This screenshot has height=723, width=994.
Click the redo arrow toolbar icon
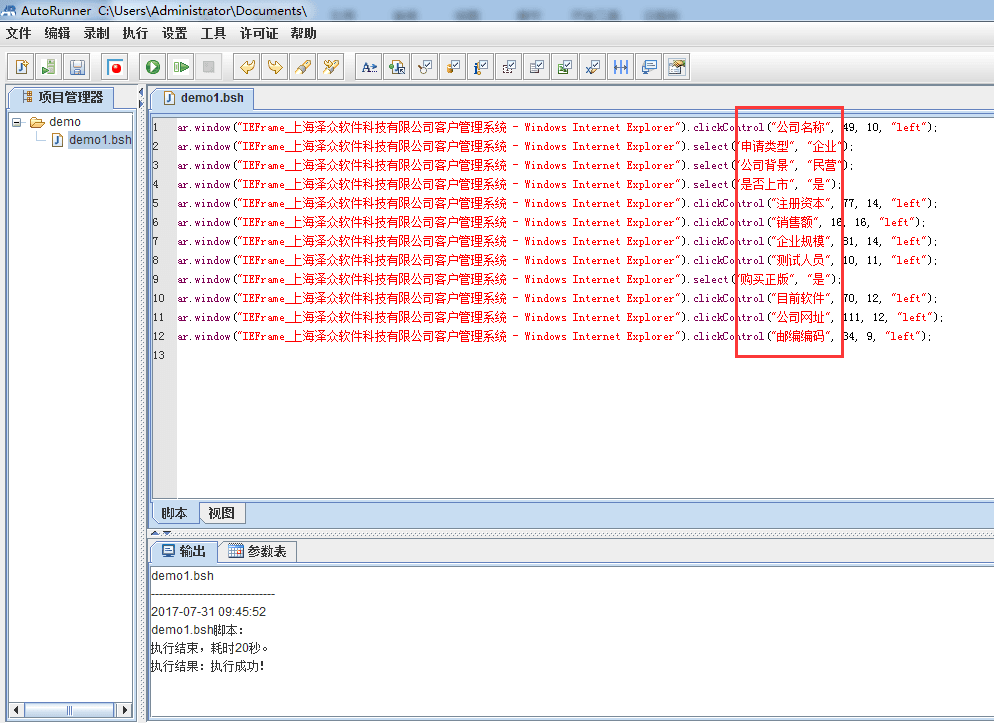pos(274,67)
